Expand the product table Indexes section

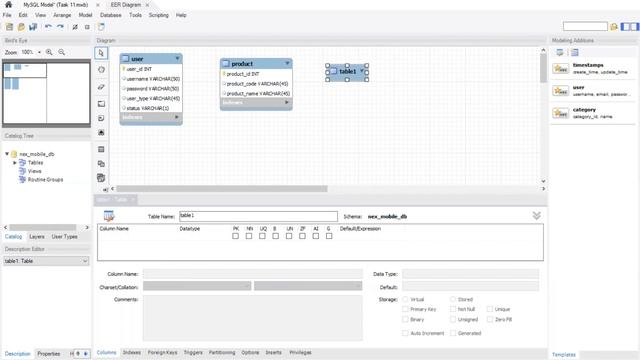(287, 102)
